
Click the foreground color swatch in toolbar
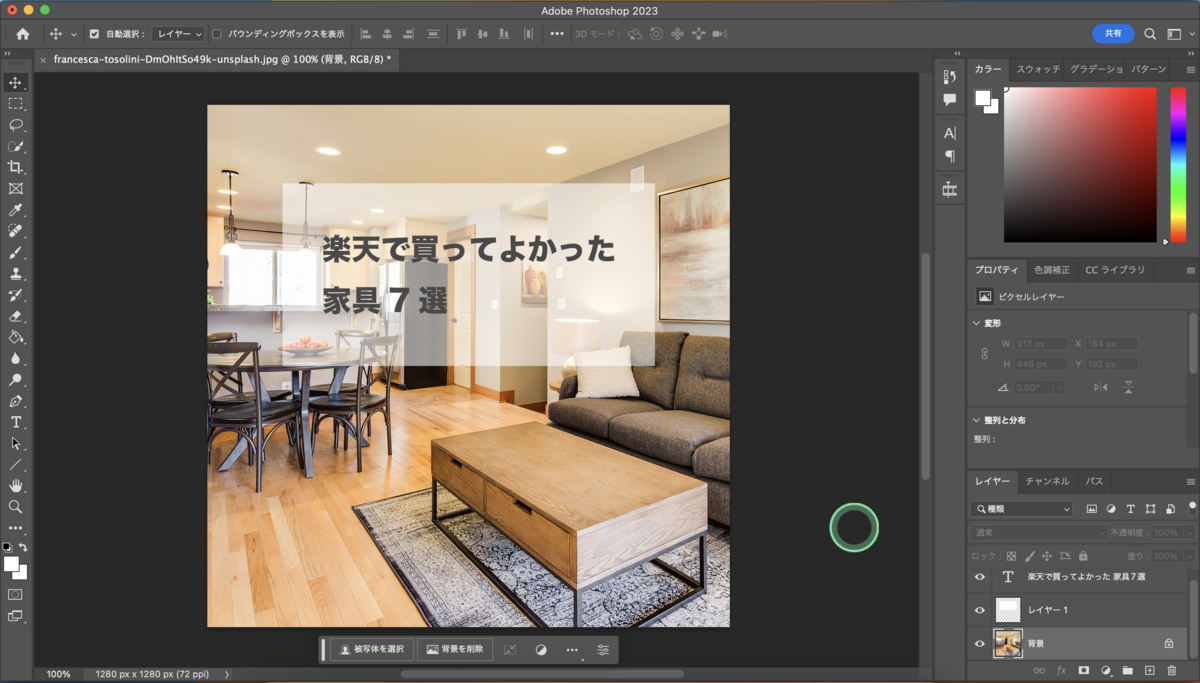click(10, 565)
